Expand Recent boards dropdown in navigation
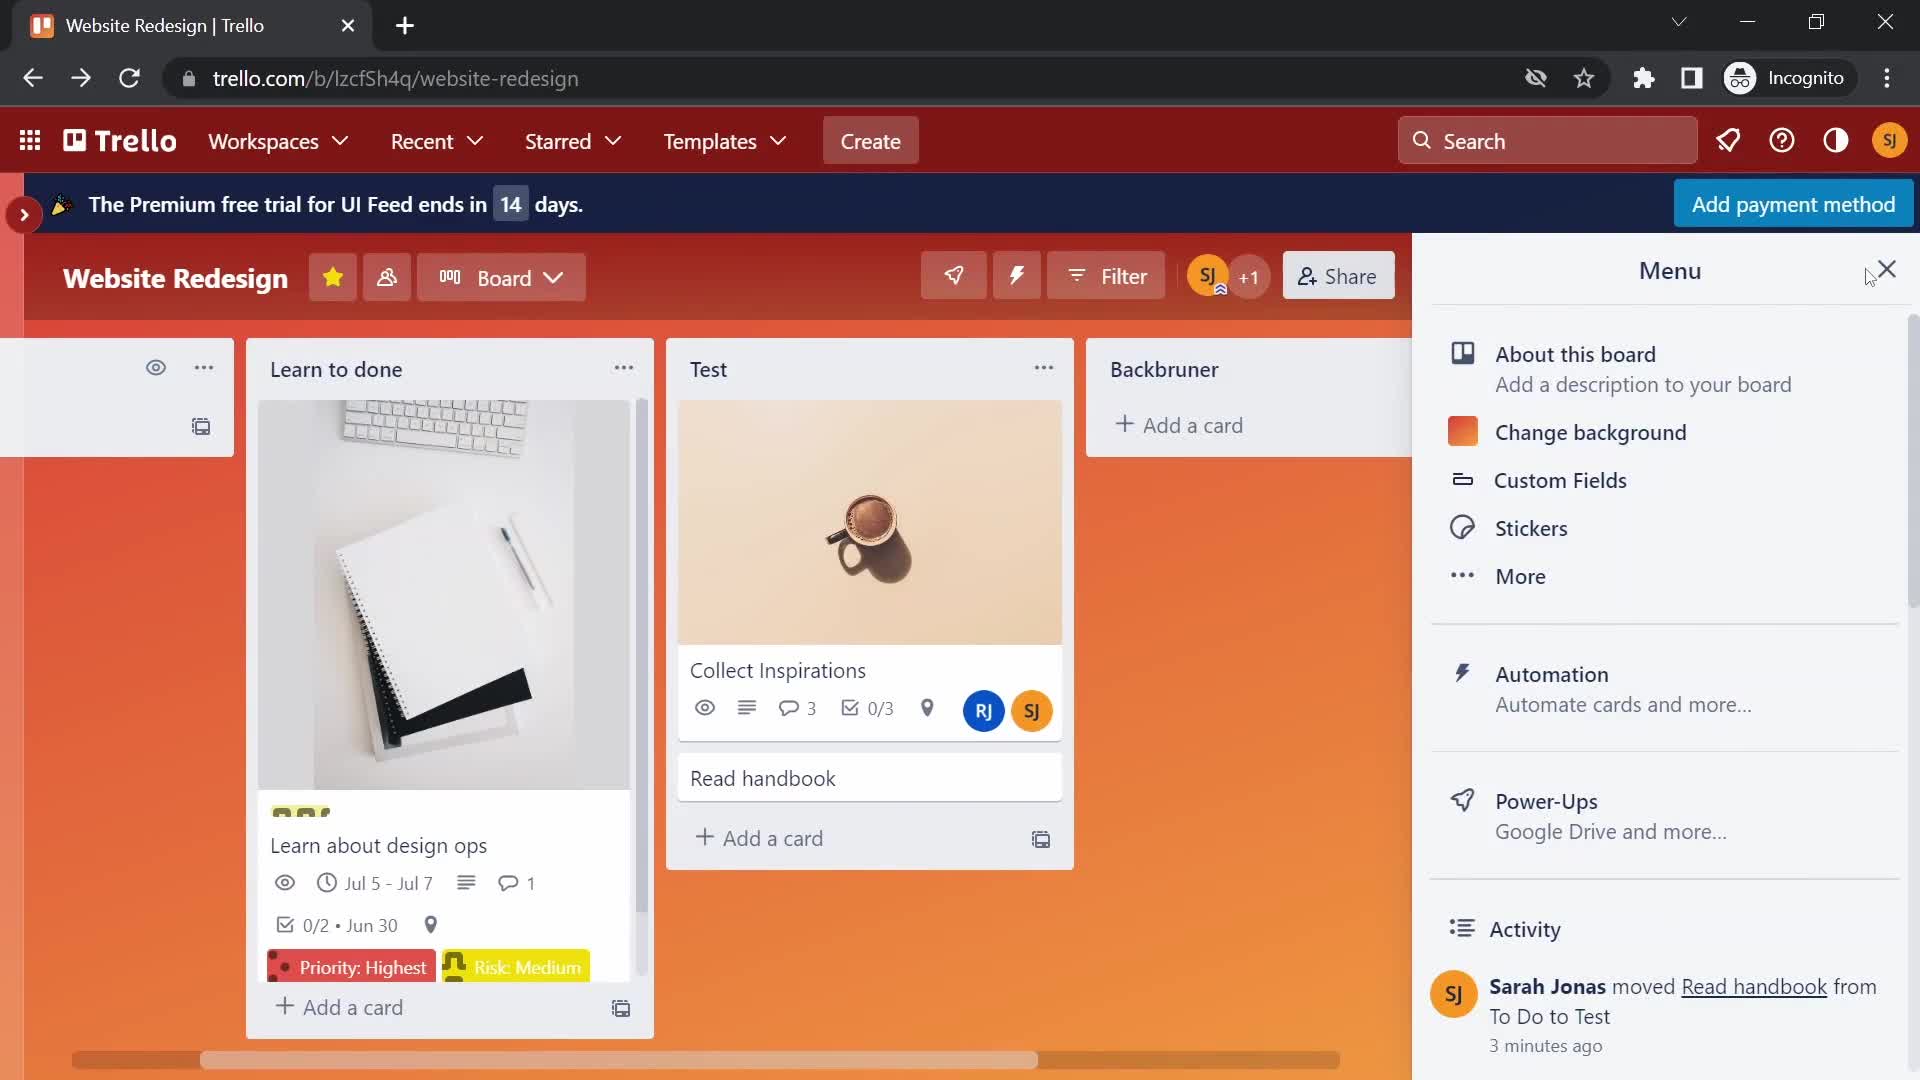The width and height of the screenshot is (1920, 1080). (x=435, y=141)
